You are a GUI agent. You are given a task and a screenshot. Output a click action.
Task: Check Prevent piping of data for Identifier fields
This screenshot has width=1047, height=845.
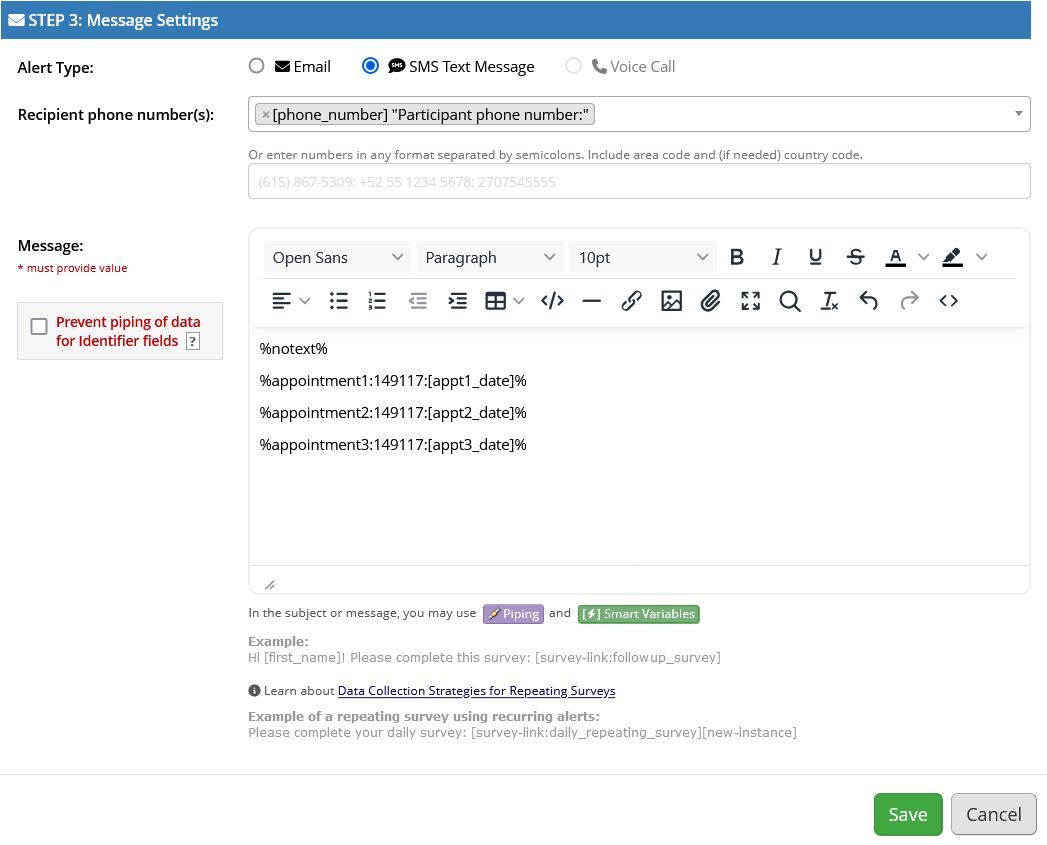39,326
